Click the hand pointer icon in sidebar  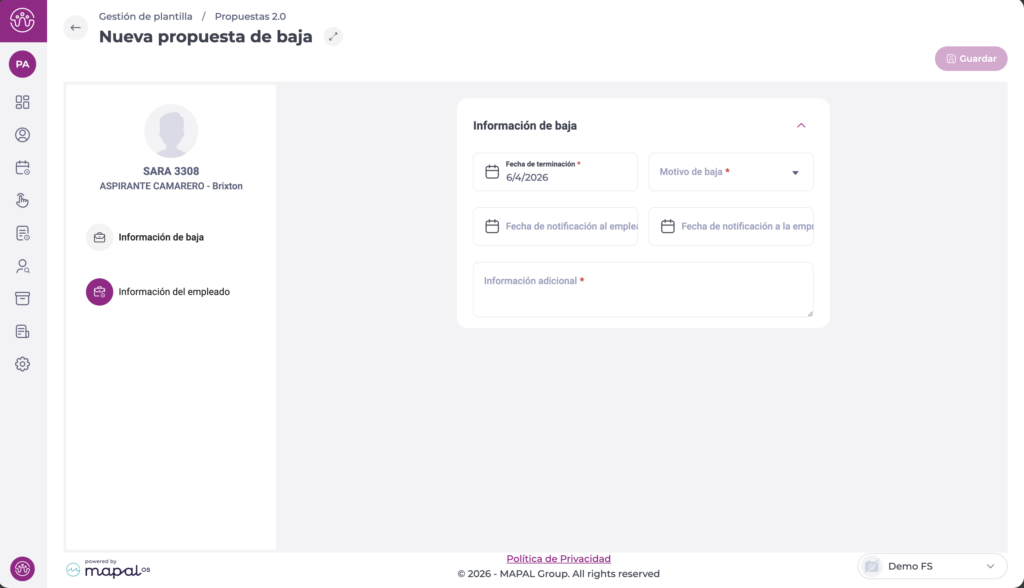click(x=22, y=200)
